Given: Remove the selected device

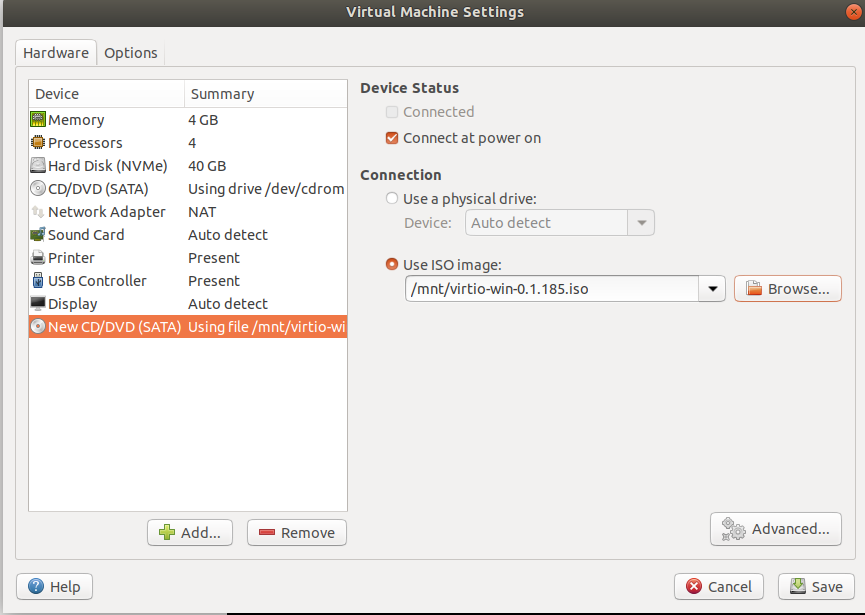Looking at the screenshot, I should pyautogui.click(x=297, y=533).
